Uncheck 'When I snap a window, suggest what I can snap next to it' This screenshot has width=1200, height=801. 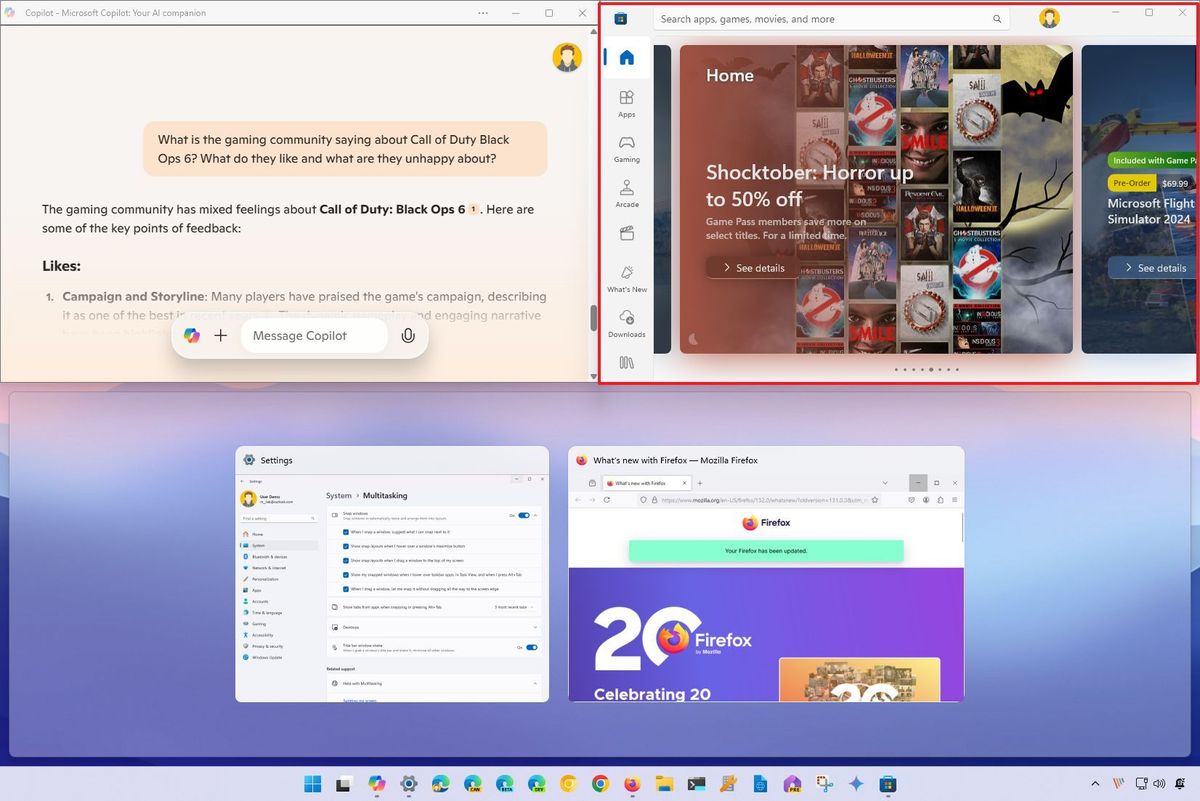pos(345,531)
